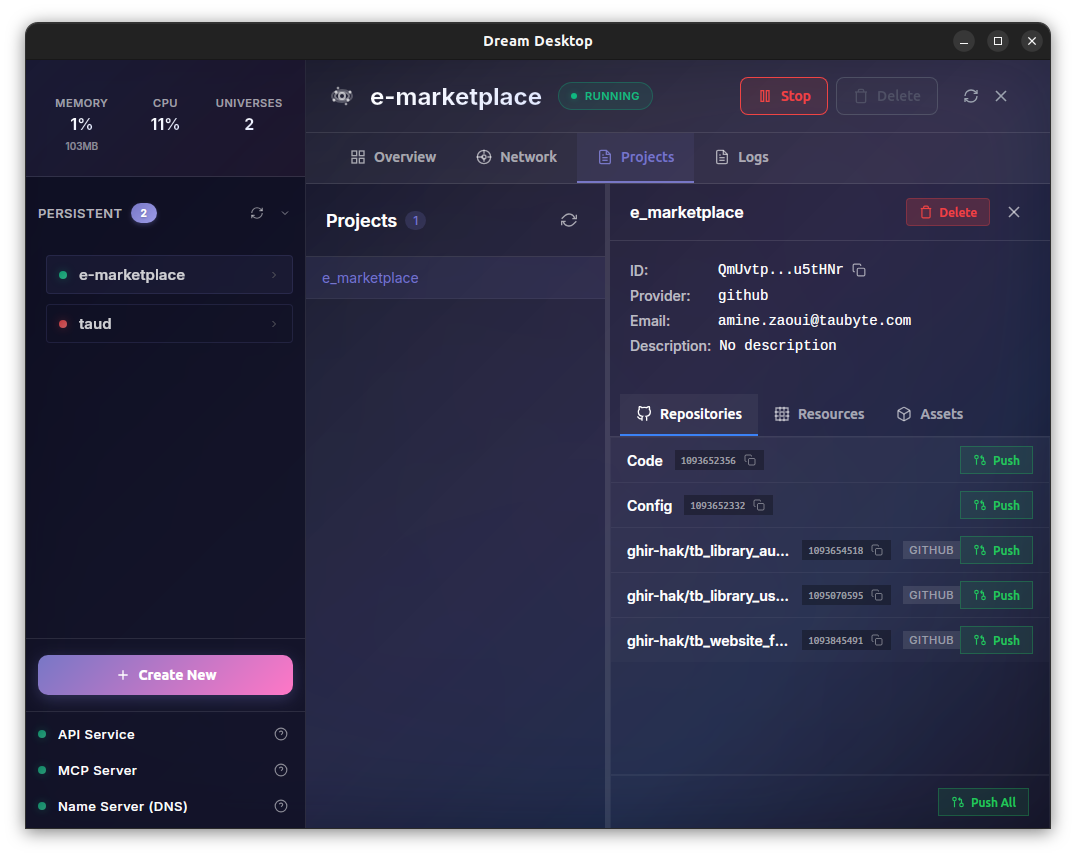Click the Projects count badge 1
The width and height of the screenshot is (1076, 857).
415,221
